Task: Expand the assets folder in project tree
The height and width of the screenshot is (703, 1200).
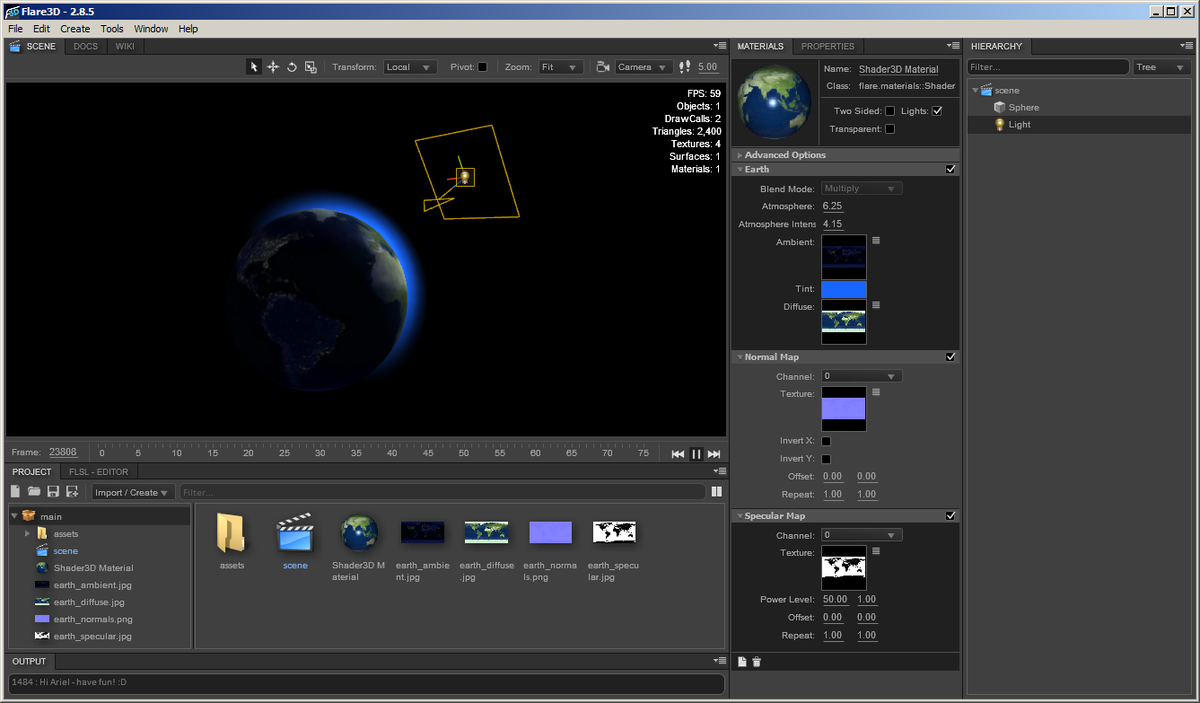Action: [28, 534]
